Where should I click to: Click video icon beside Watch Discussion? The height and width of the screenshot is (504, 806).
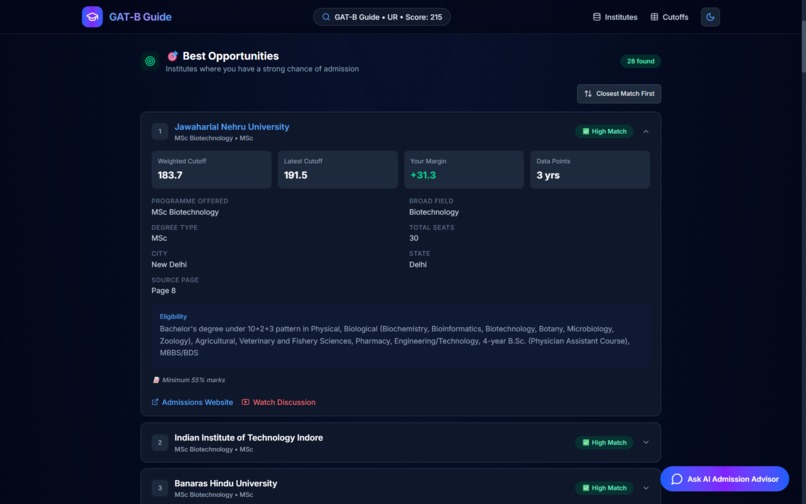[246, 402]
